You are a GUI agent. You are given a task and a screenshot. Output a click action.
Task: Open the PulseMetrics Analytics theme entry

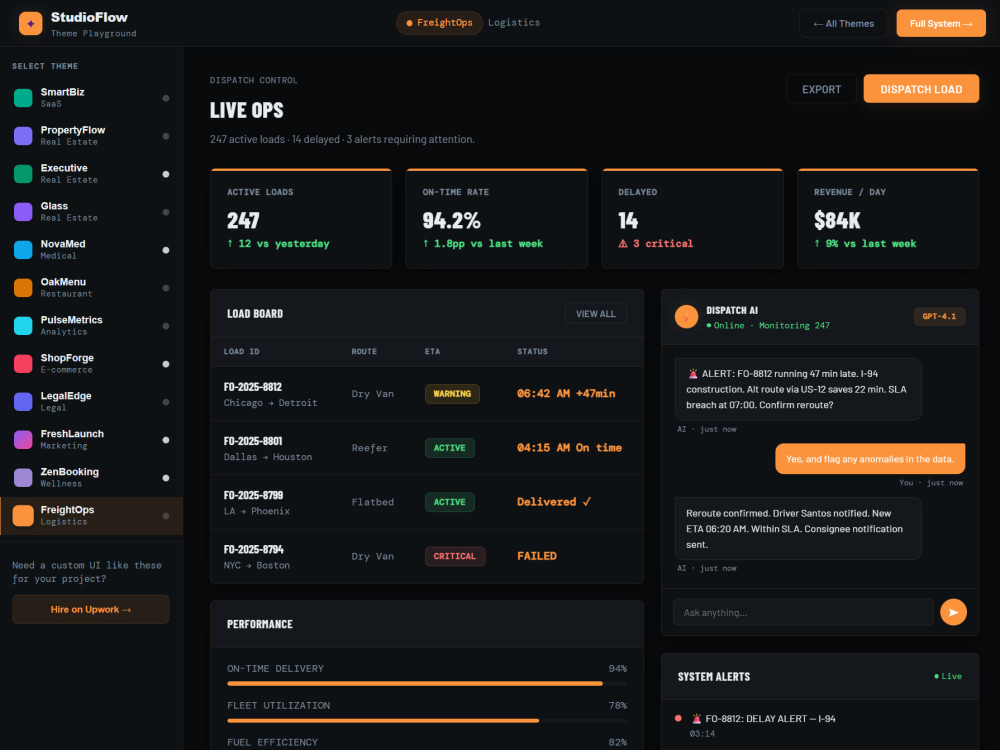[x=91, y=325]
